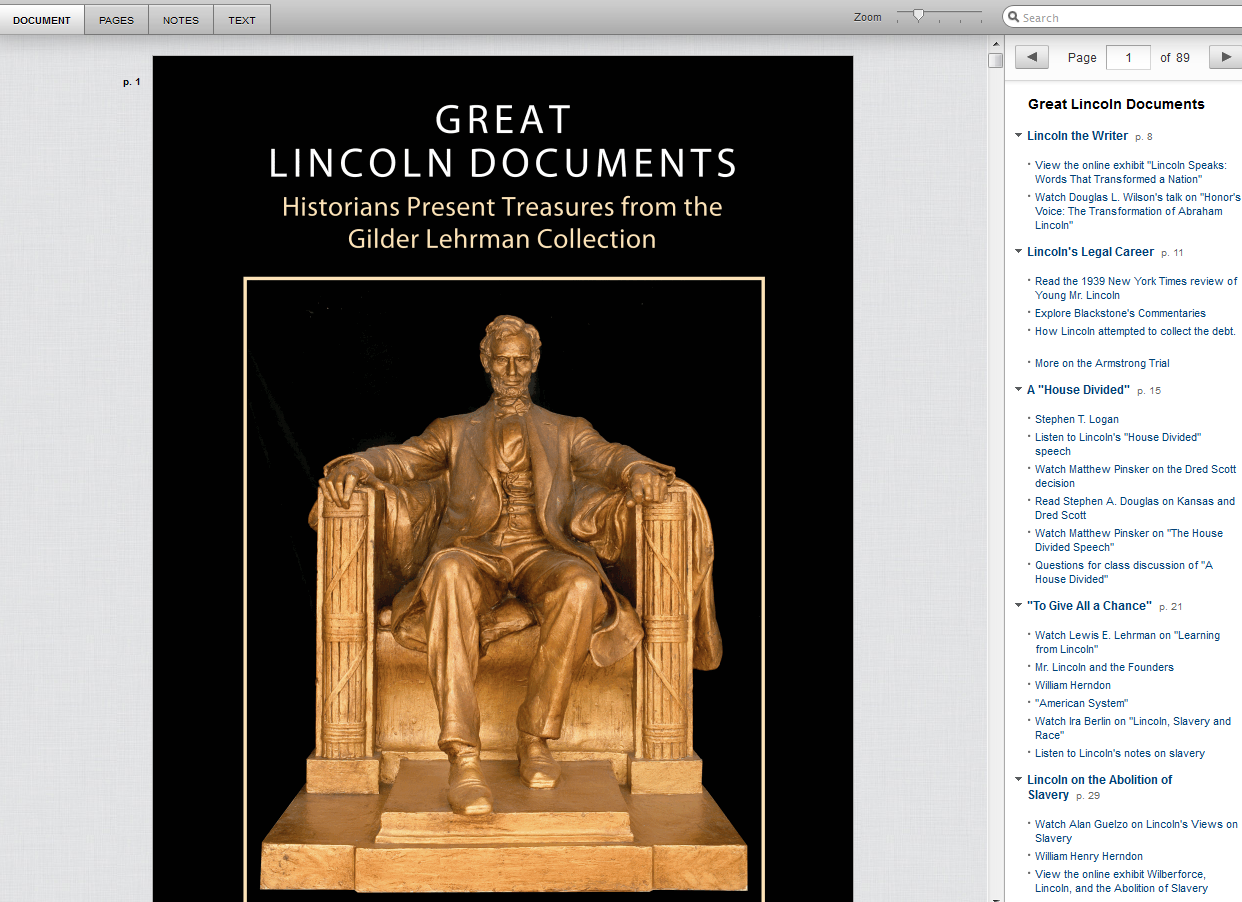Viewport: 1242px width, 902px height.
Task: Watch Ira Berlin on Lincoln, Slavery and Race
Action: click(x=1133, y=728)
